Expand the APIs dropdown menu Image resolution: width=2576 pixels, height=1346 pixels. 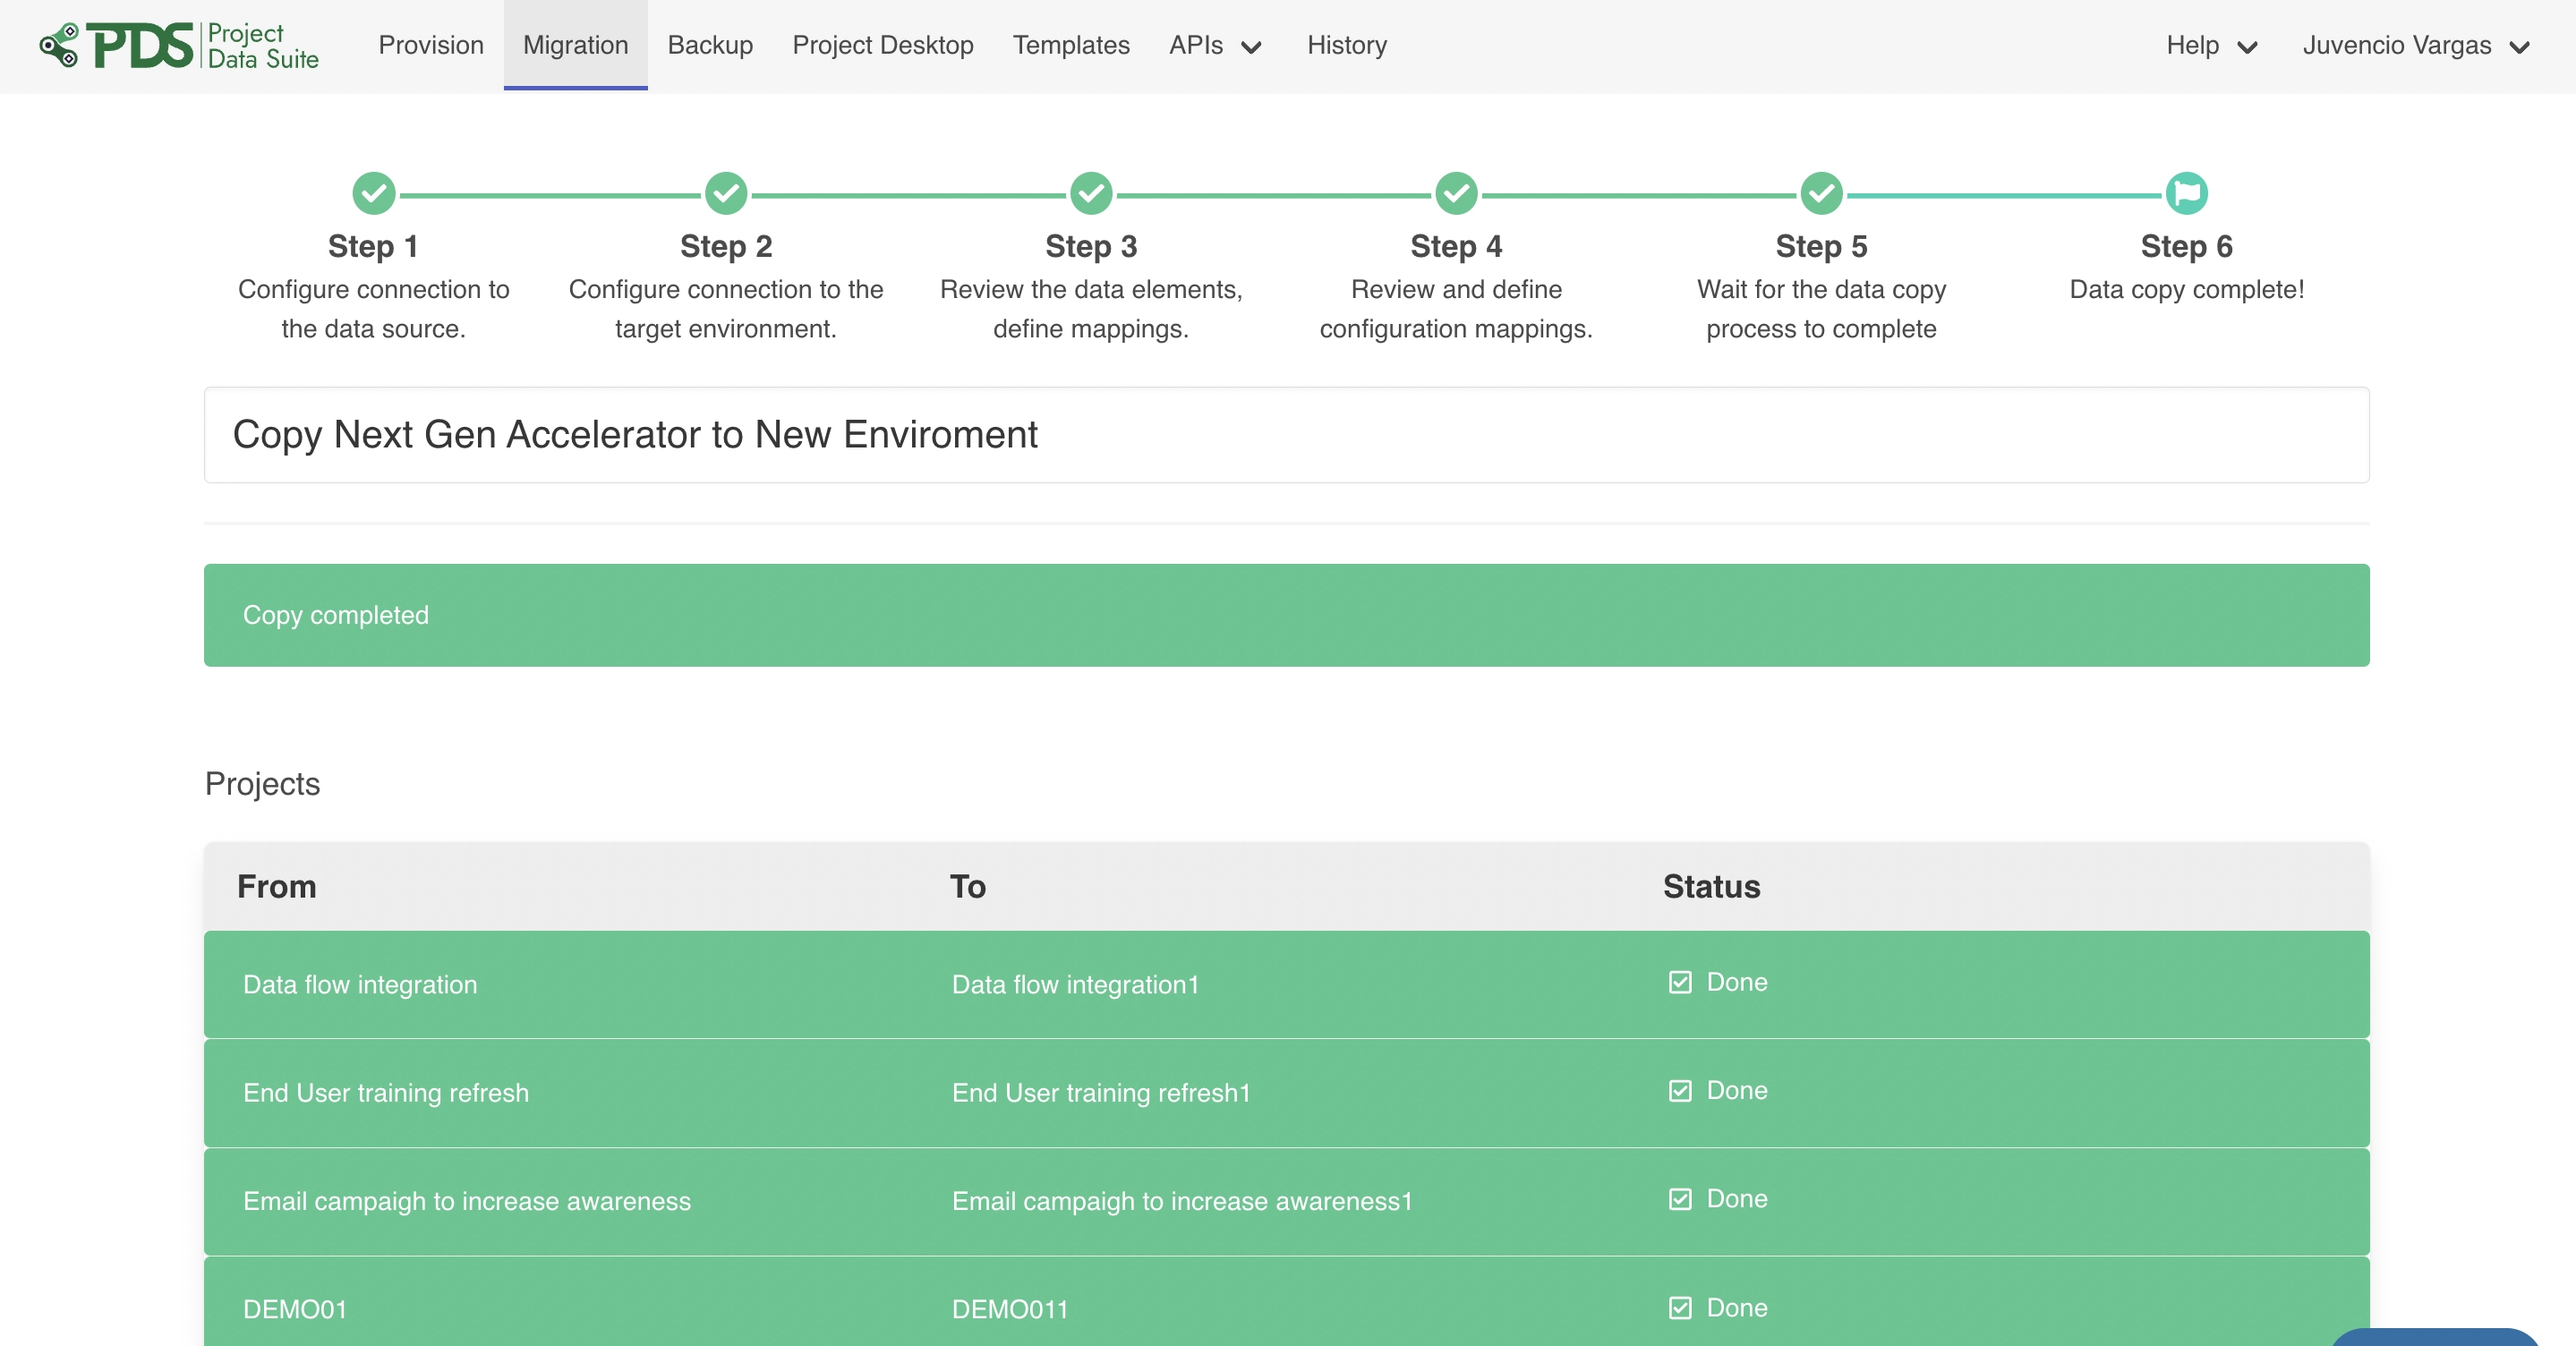(x=1214, y=46)
